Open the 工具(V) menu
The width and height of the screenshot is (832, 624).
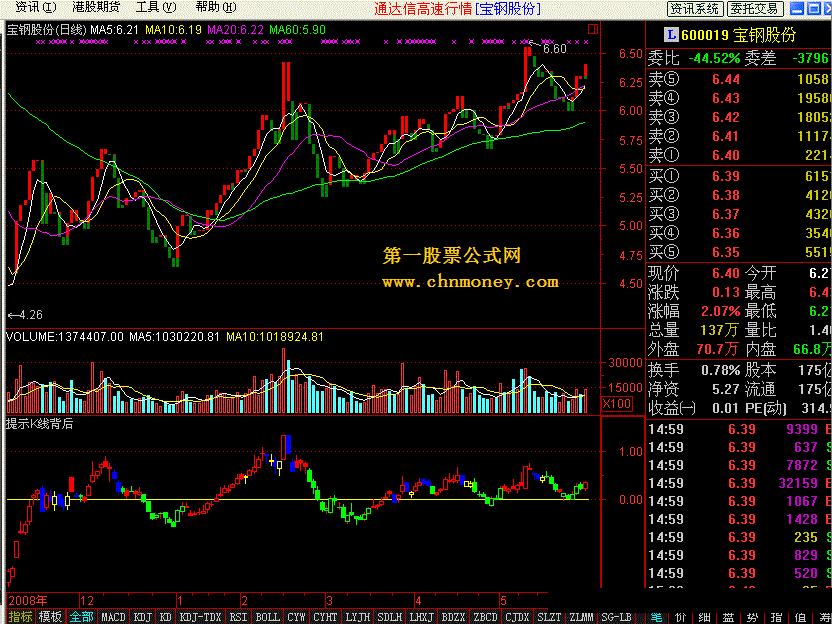[155, 7]
